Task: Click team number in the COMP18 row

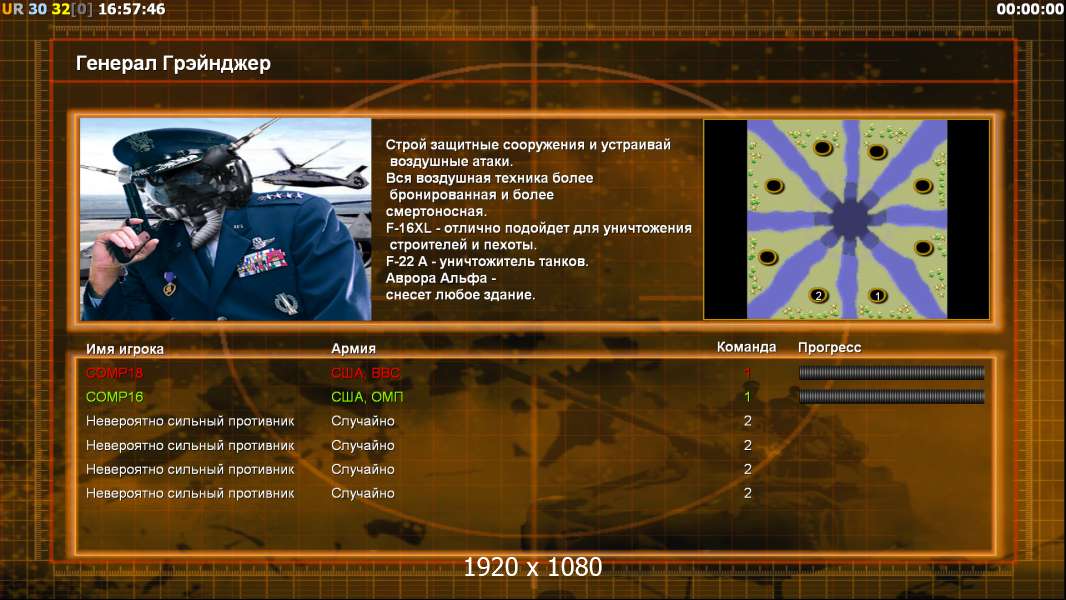Action: pos(747,372)
